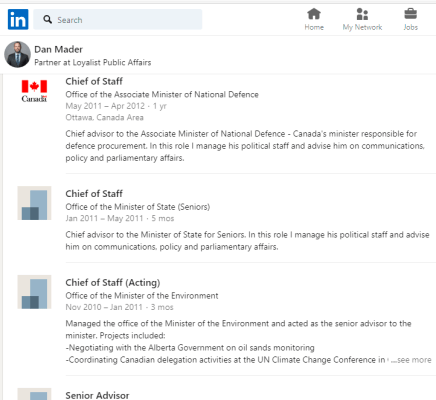
Task: Click the Senior Advisor company placeholder logo
Action: (x=34, y=394)
